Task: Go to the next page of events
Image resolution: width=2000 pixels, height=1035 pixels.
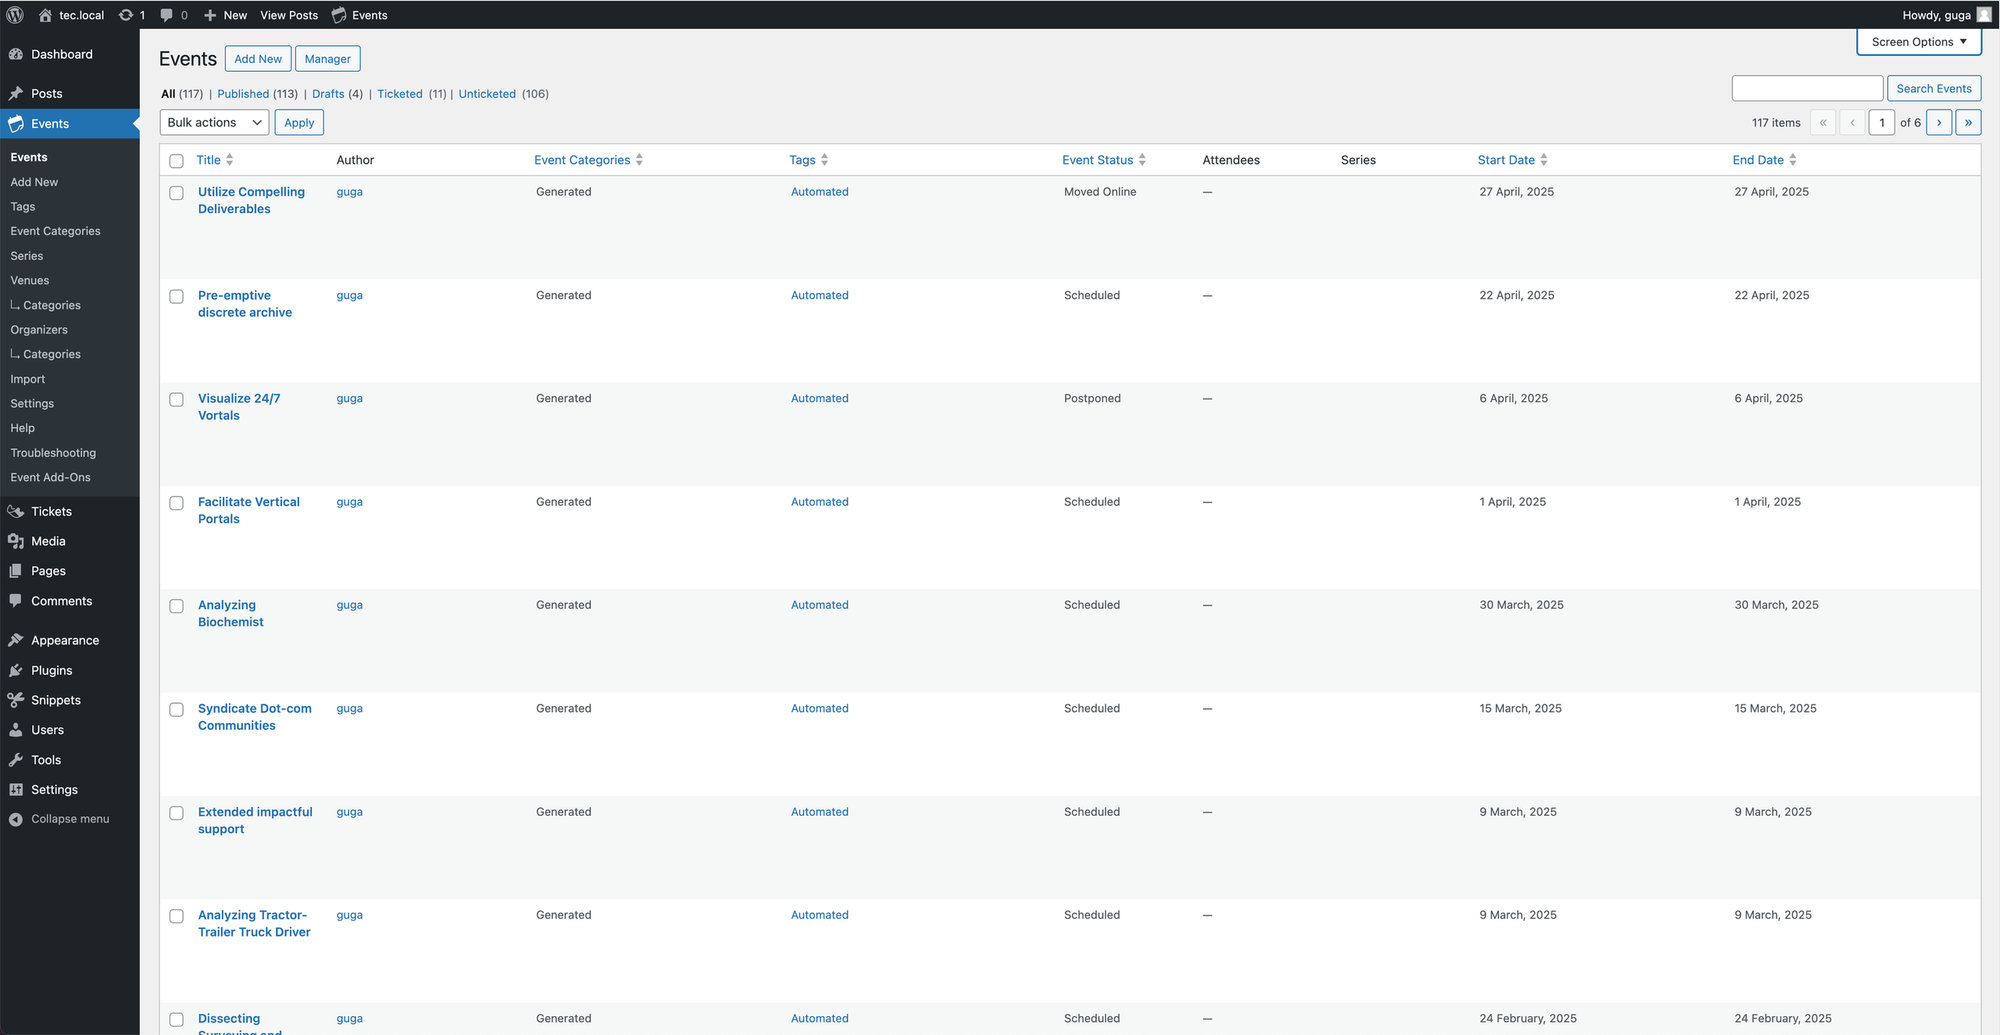Action: click(x=1939, y=122)
